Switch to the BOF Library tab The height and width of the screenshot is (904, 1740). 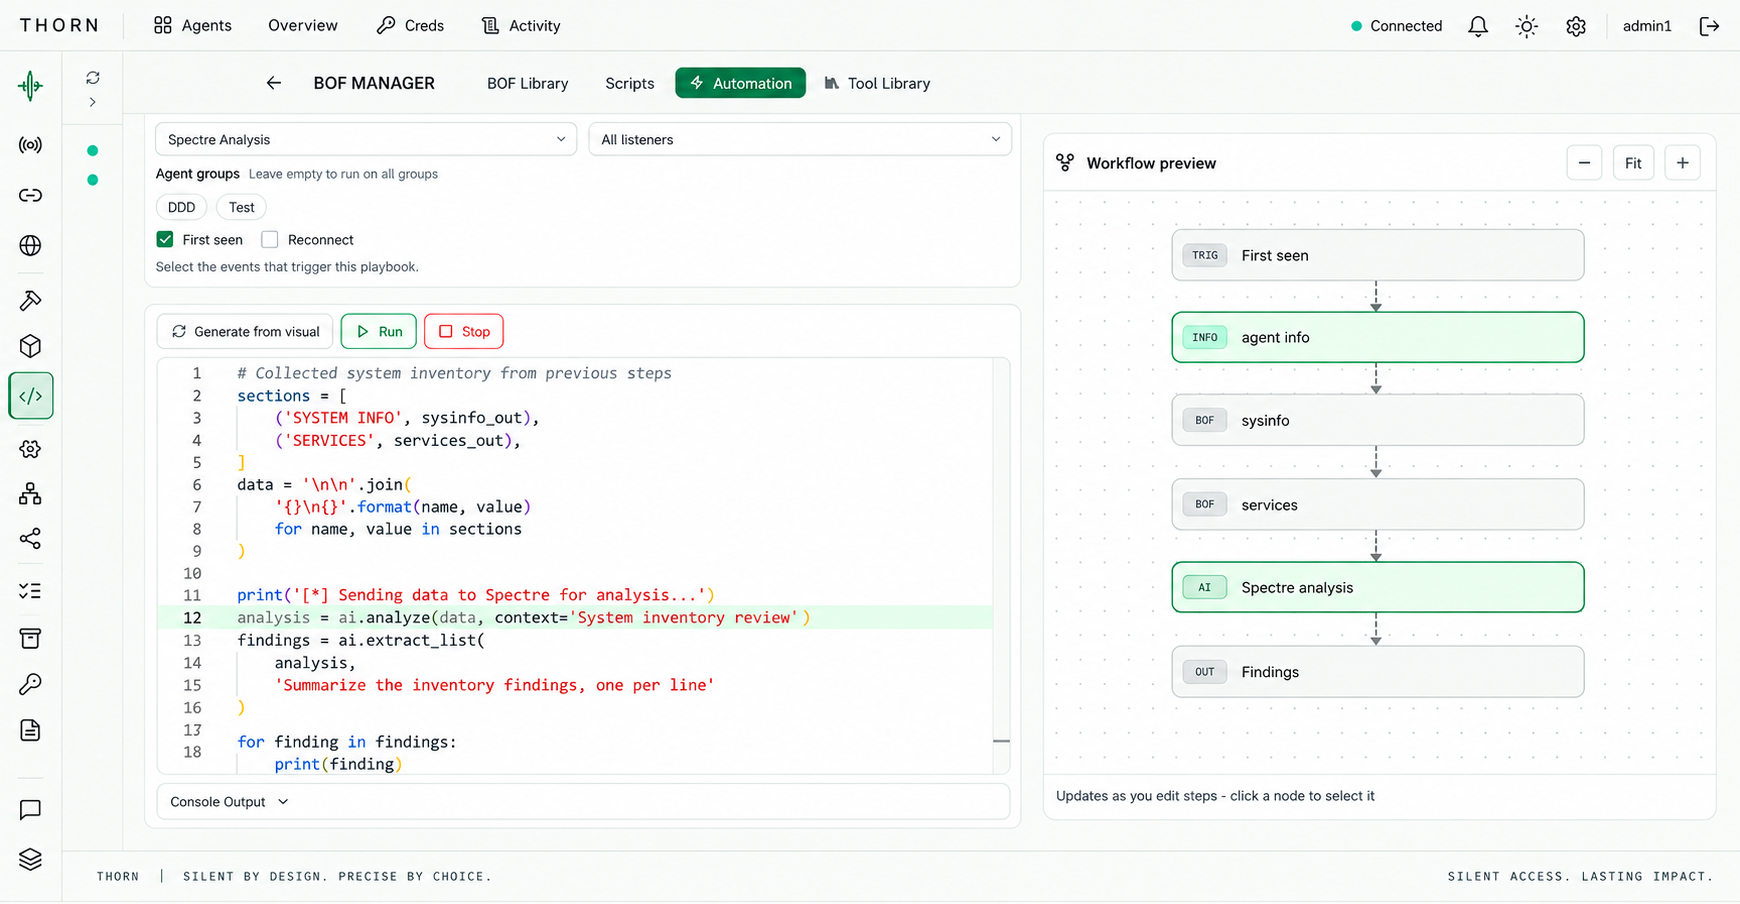point(527,83)
